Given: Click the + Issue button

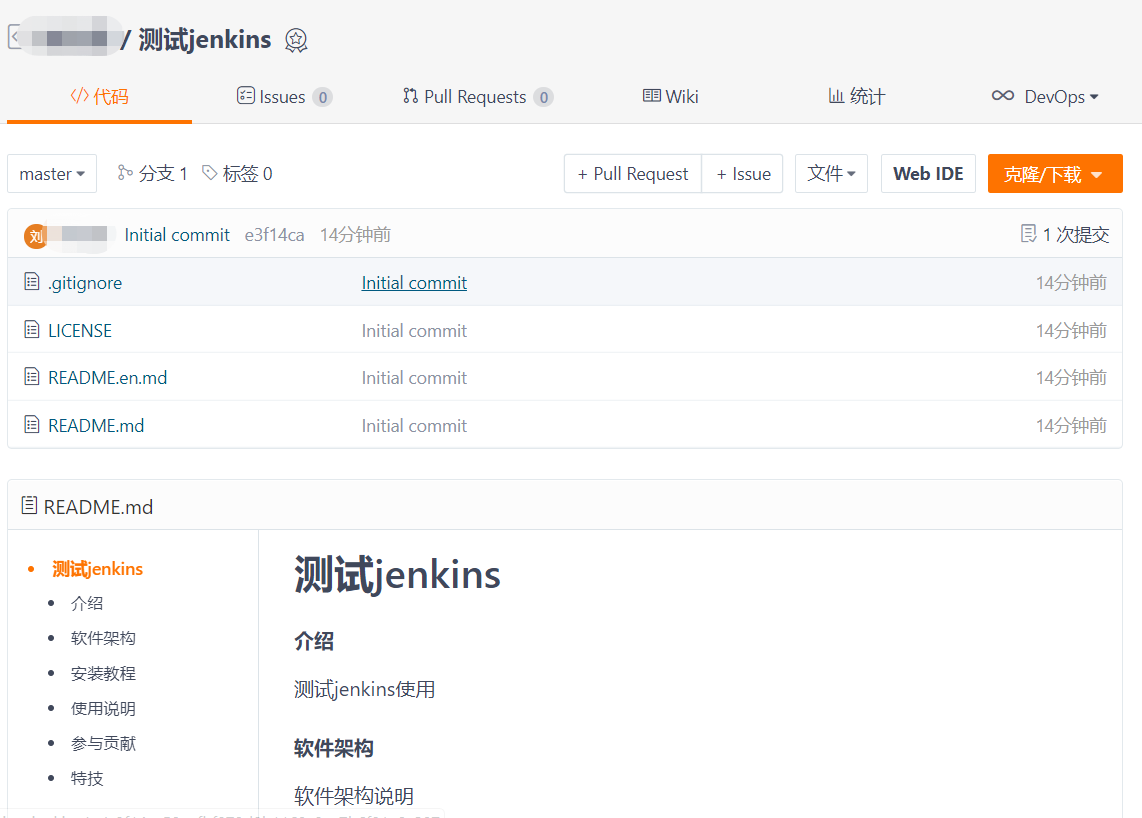Looking at the screenshot, I should [743, 174].
